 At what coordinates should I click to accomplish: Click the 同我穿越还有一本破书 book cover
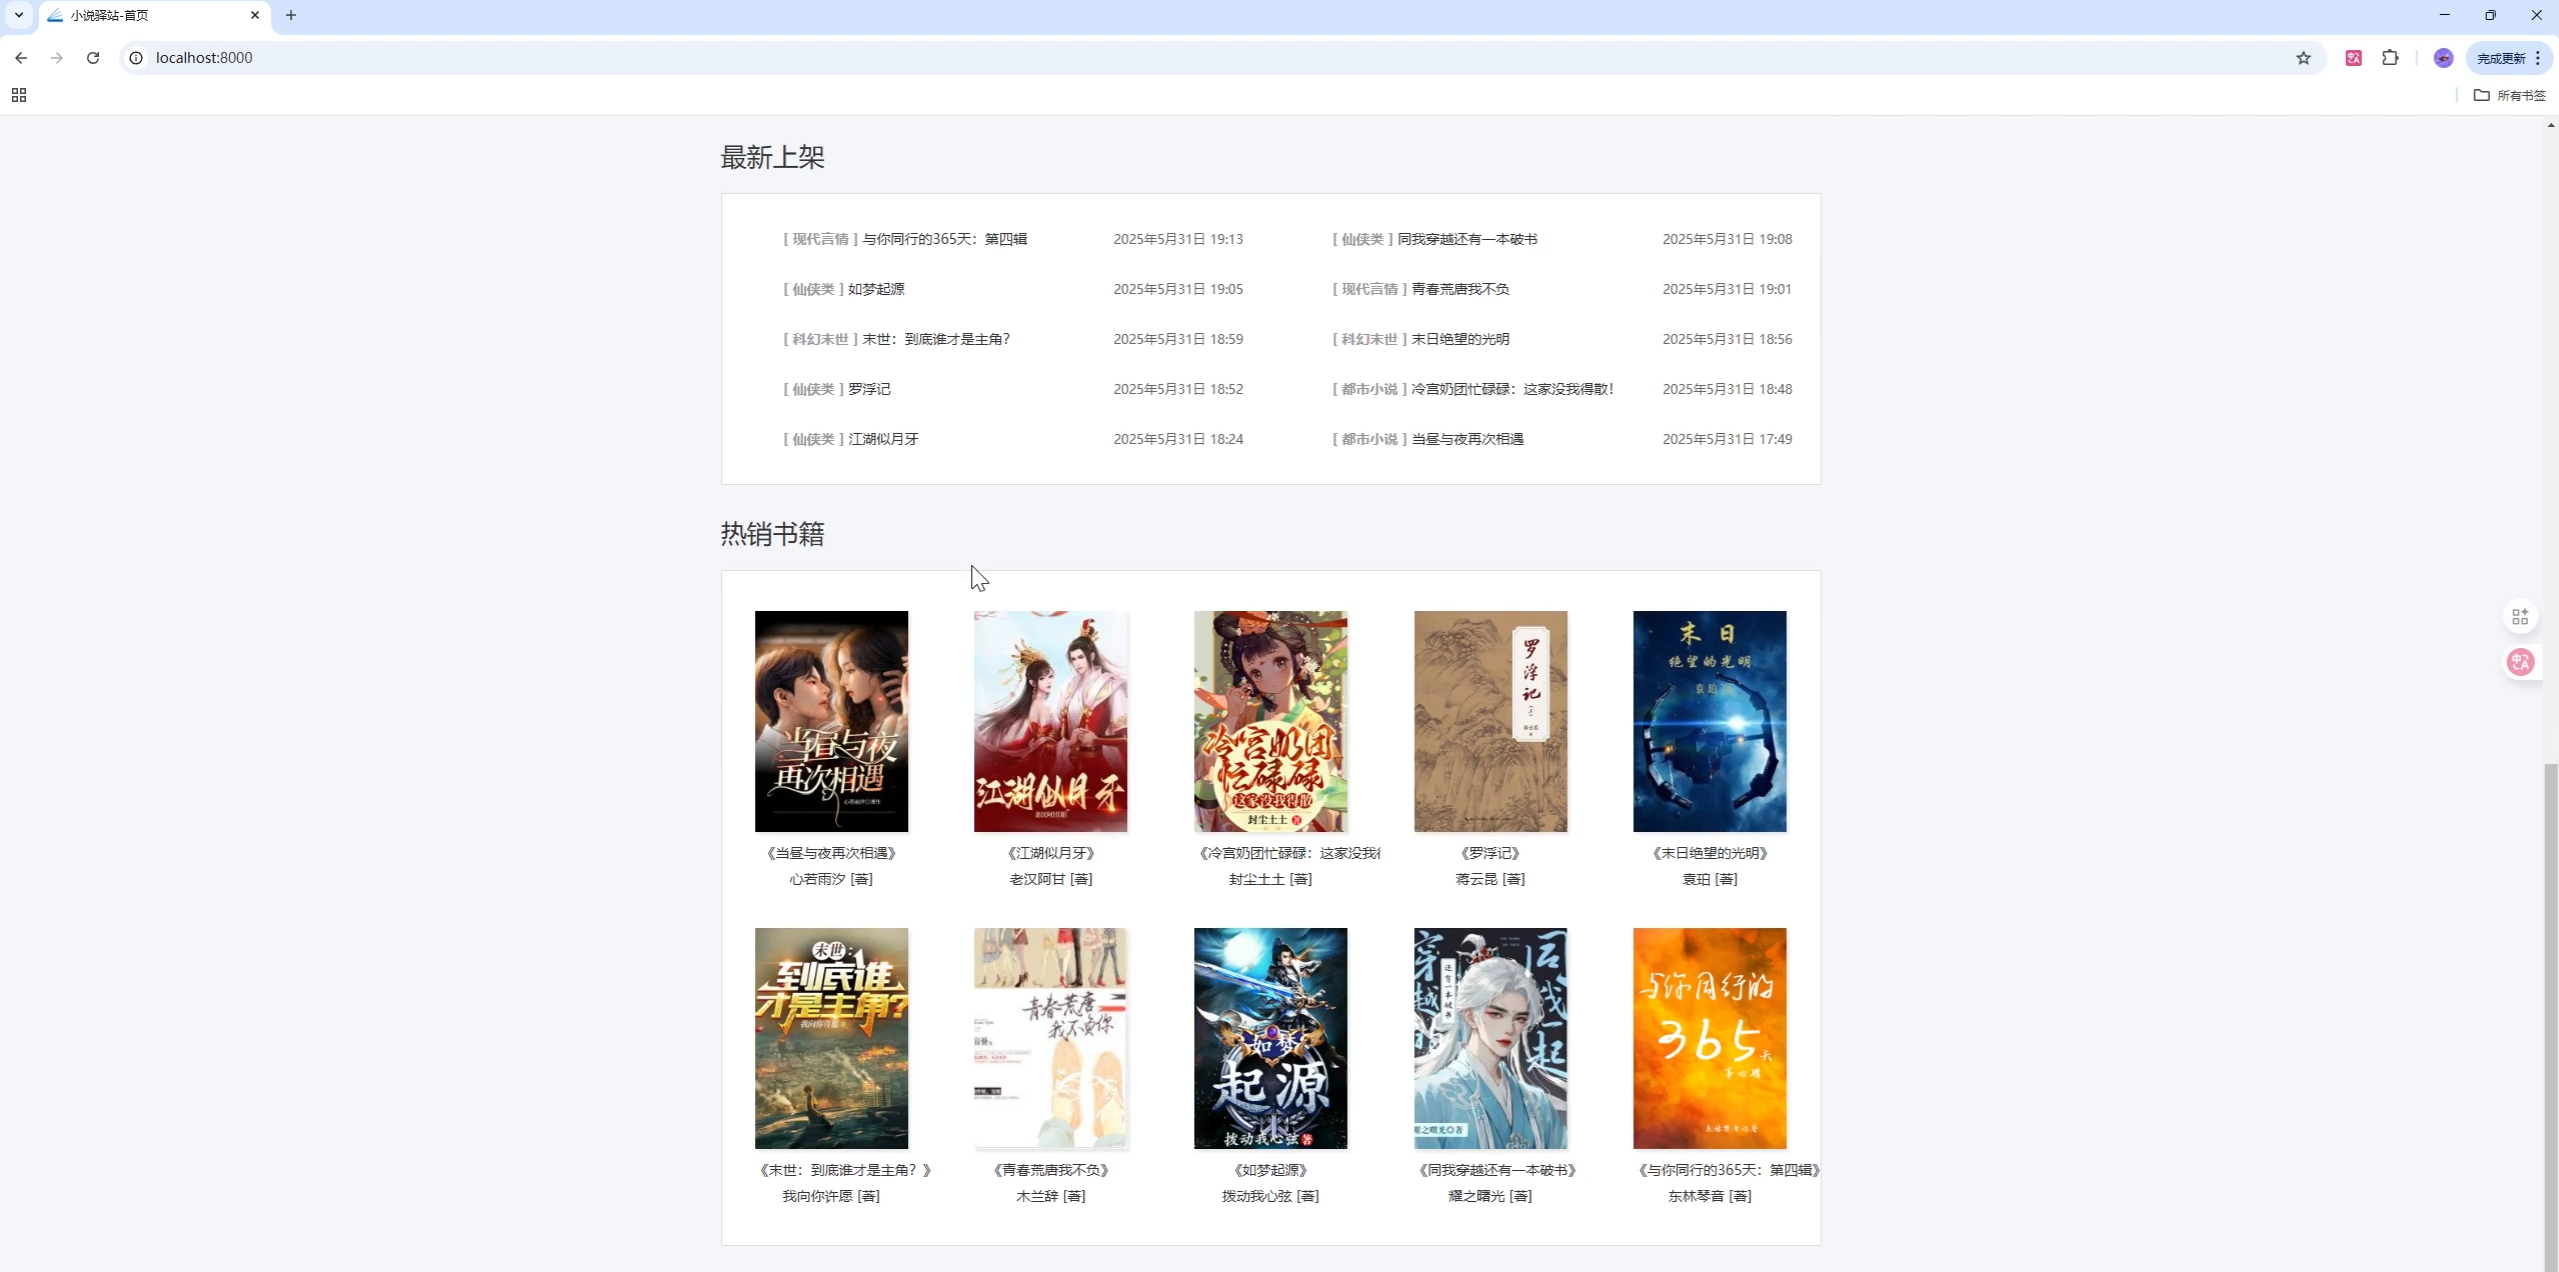tap(1490, 1038)
